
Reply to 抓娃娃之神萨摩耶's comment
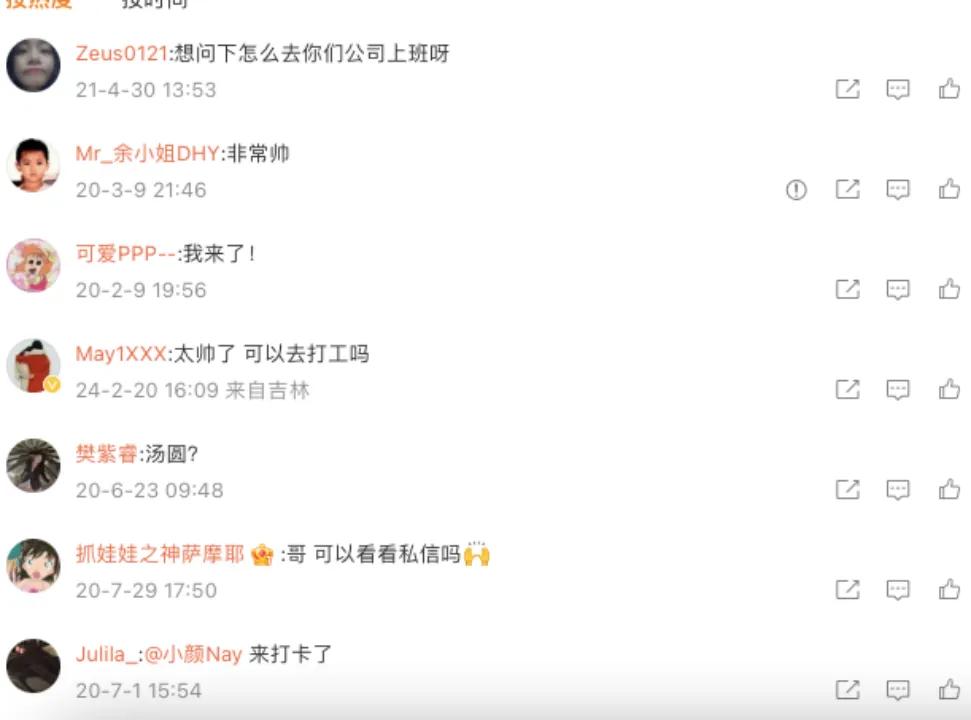898,590
